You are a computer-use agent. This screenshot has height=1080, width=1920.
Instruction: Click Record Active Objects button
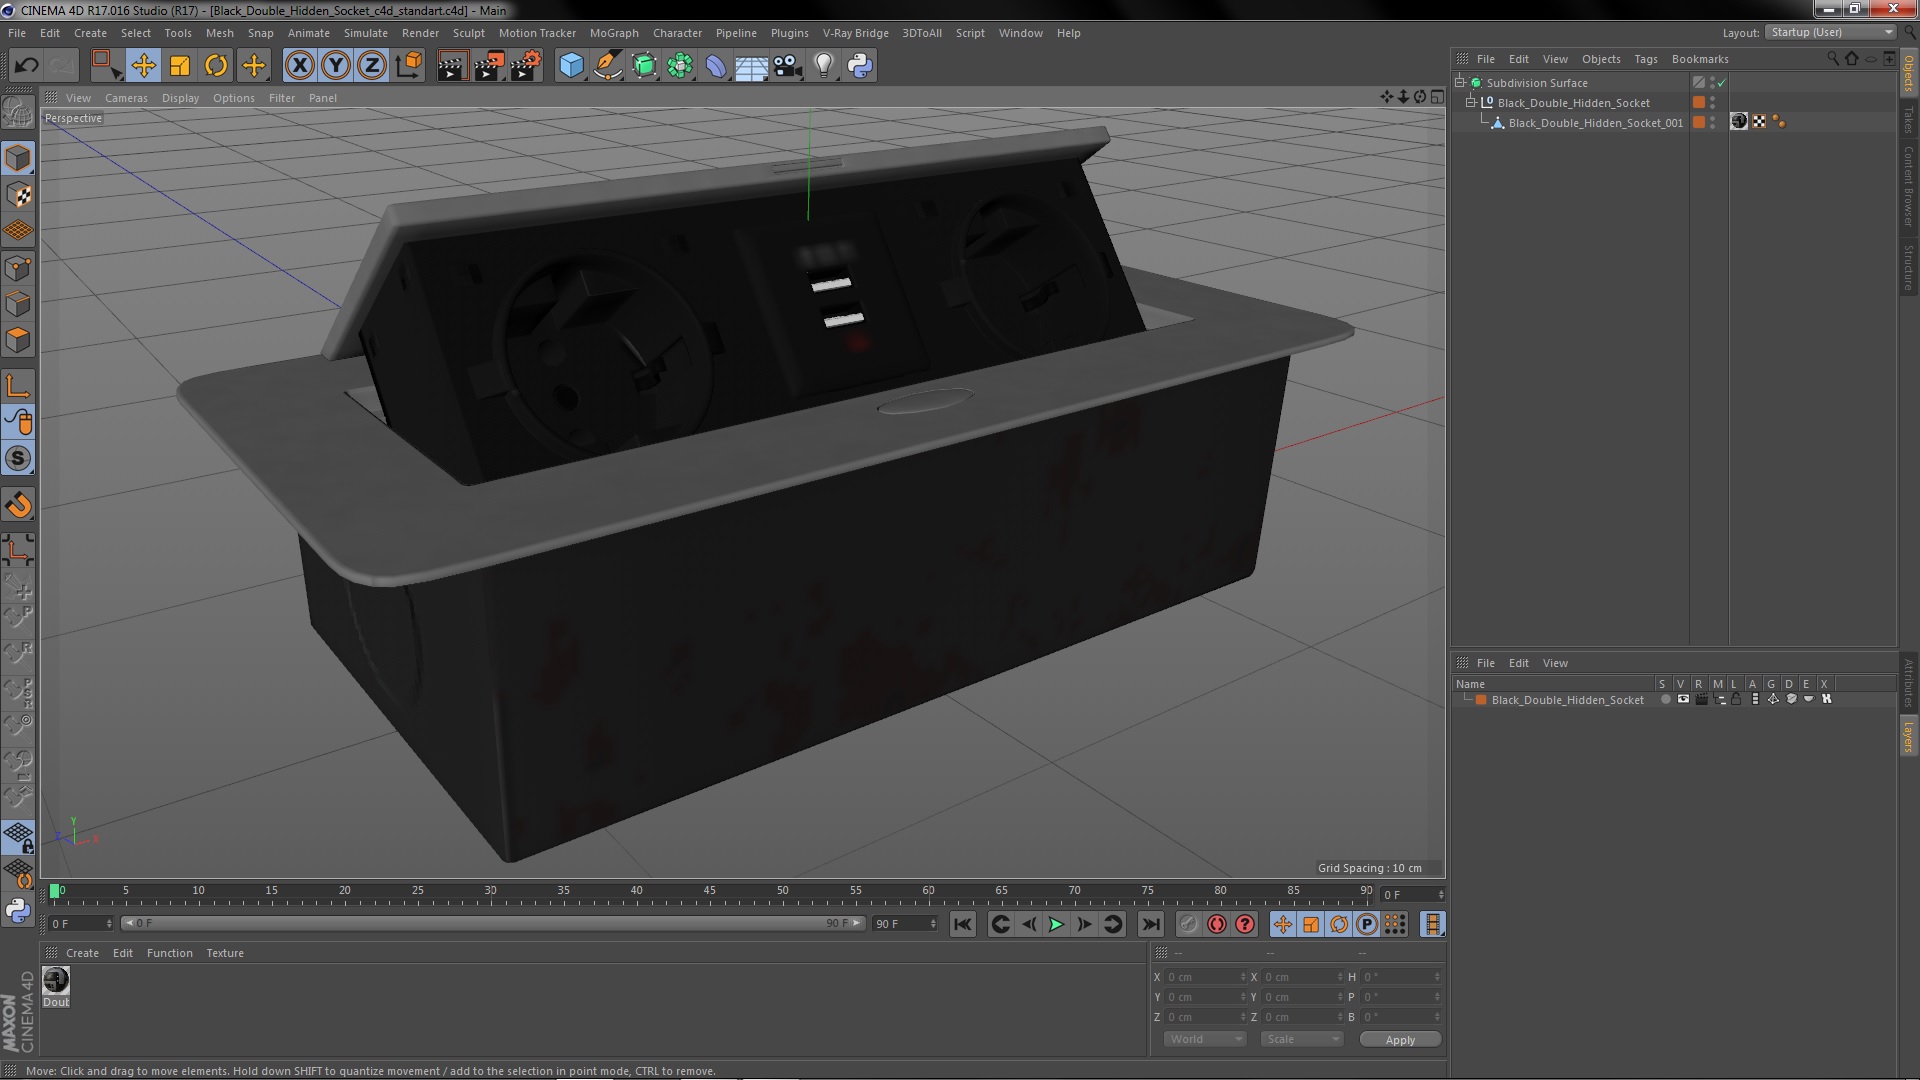tap(1189, 924)
